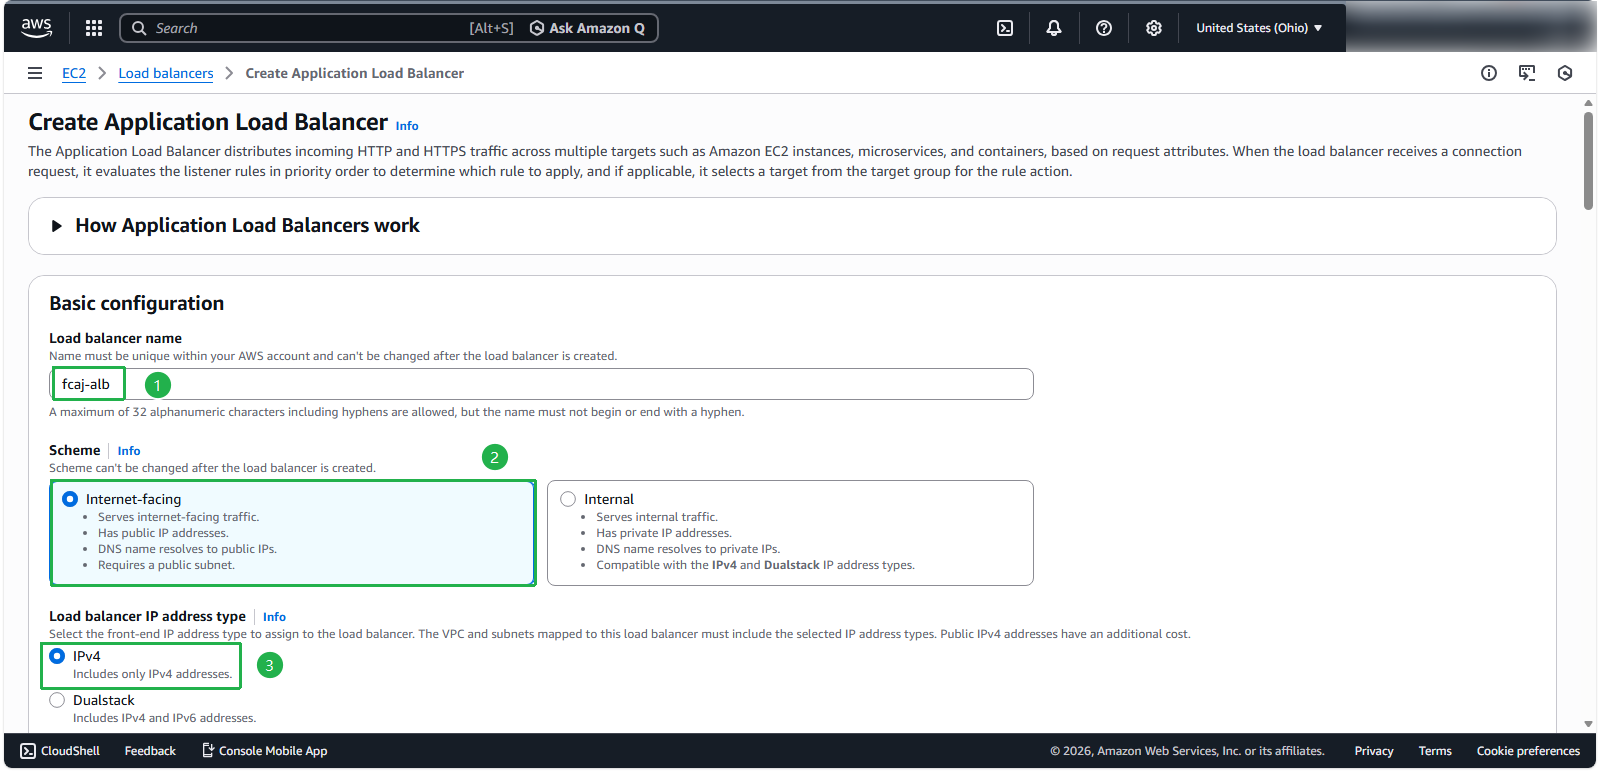Open Console Mobile App footer link
Image resolution: width=1600 pixels, height=772 pixels.
265,751
